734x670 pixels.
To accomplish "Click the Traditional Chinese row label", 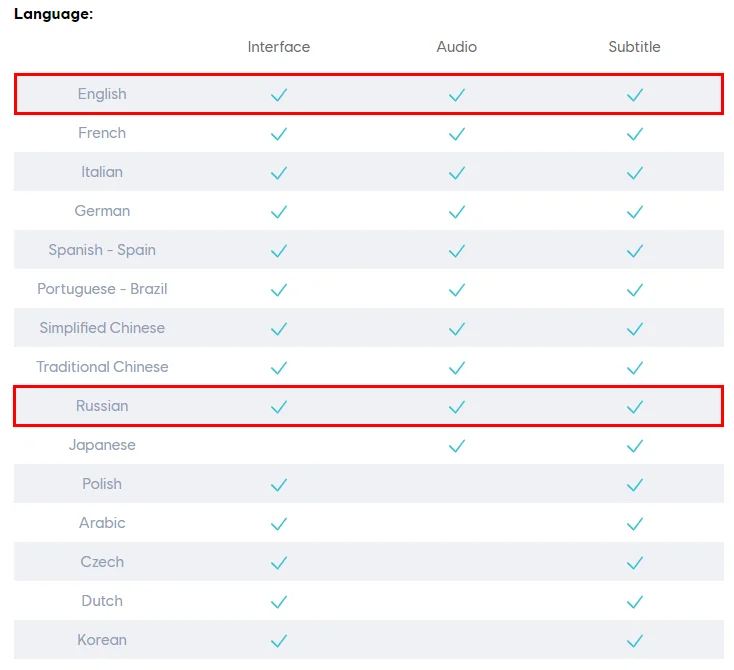I will [x=102, y=367].
